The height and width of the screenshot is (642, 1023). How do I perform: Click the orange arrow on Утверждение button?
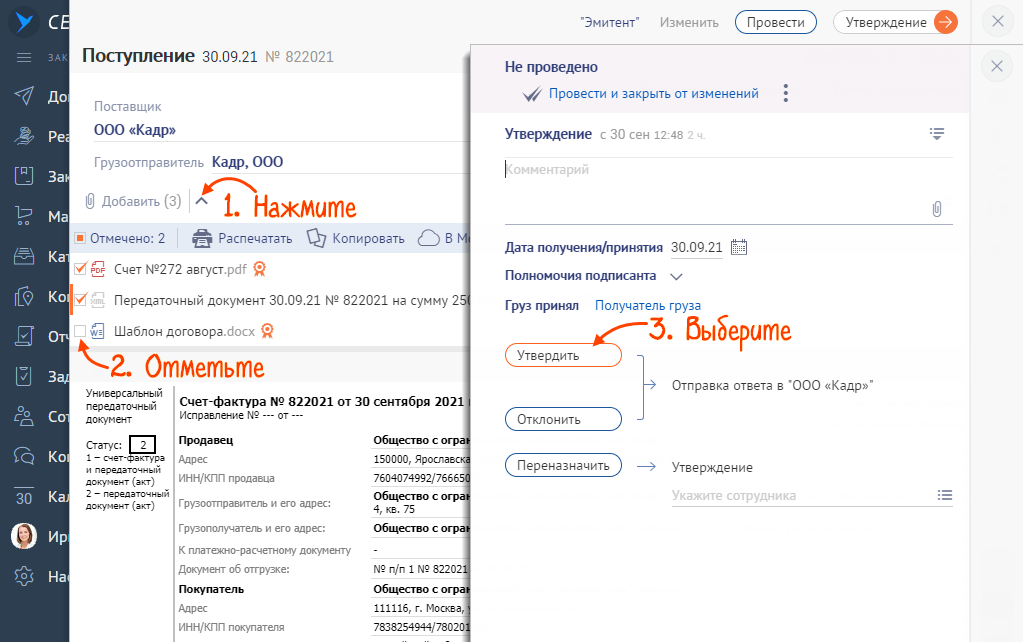(x=945, y=22)
